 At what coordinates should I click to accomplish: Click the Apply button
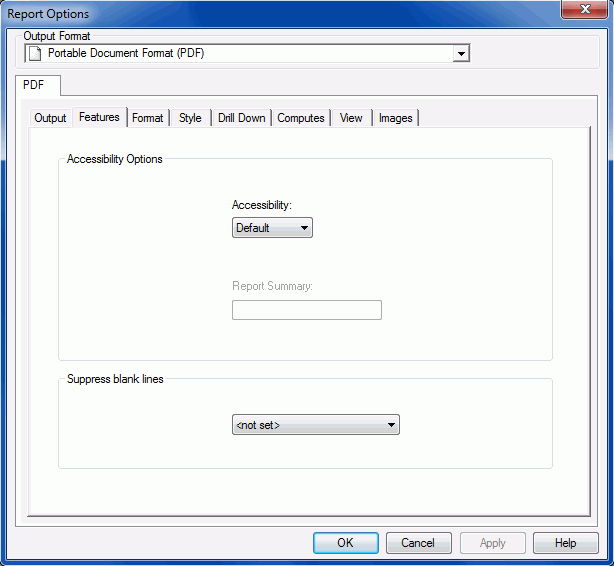point(493,543)
